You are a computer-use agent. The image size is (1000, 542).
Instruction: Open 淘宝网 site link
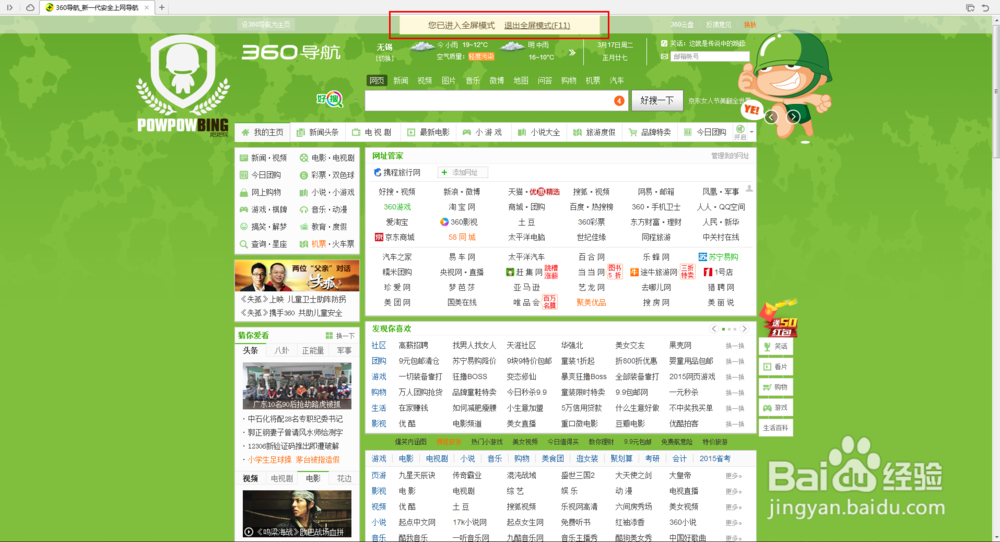coord(461,207)
